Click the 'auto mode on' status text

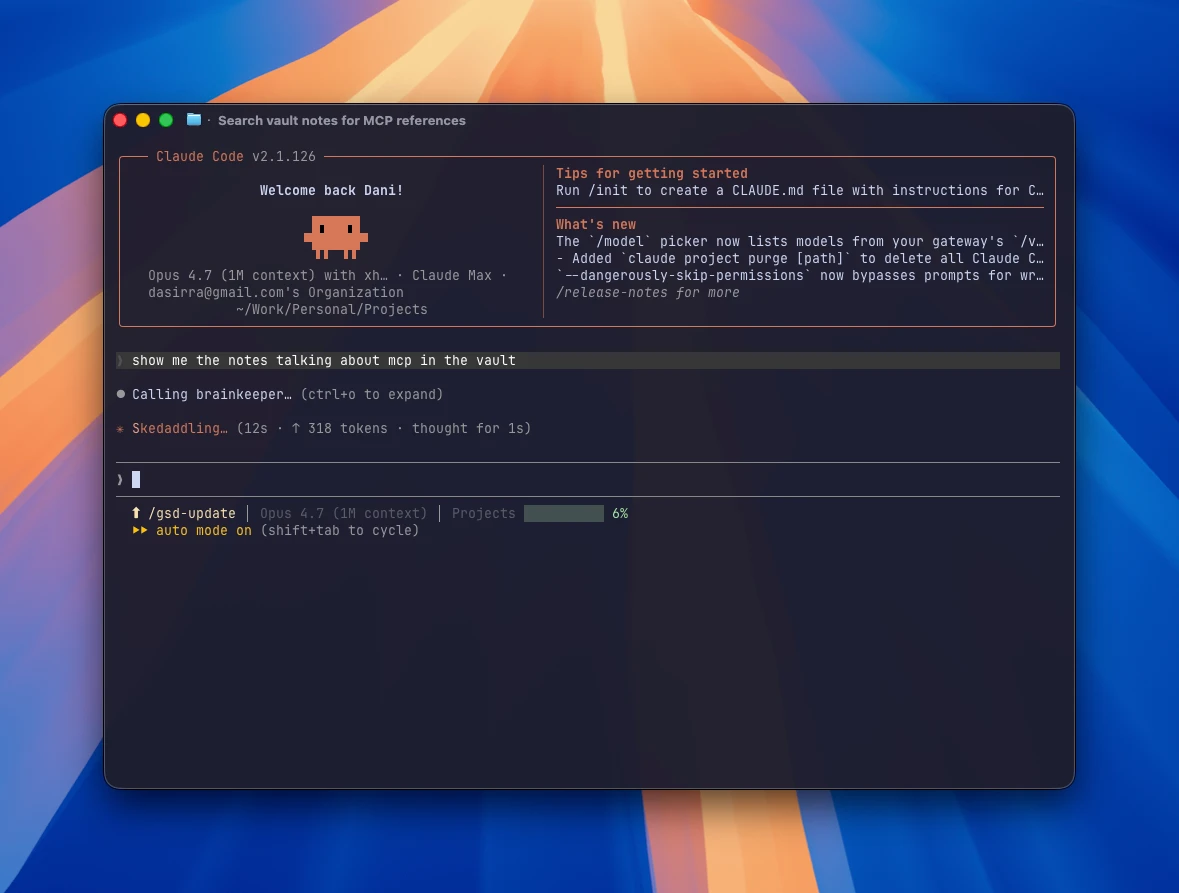pos(204,530)
